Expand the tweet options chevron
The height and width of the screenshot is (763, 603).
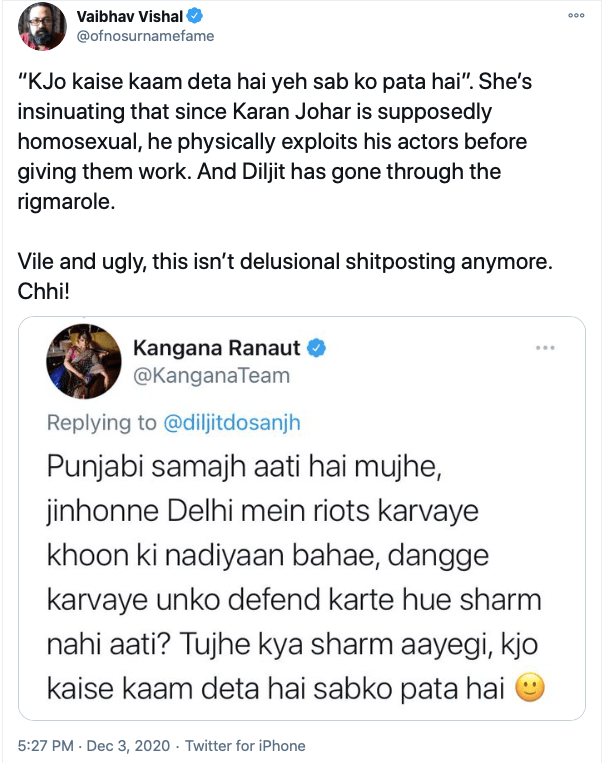point(576,17)
